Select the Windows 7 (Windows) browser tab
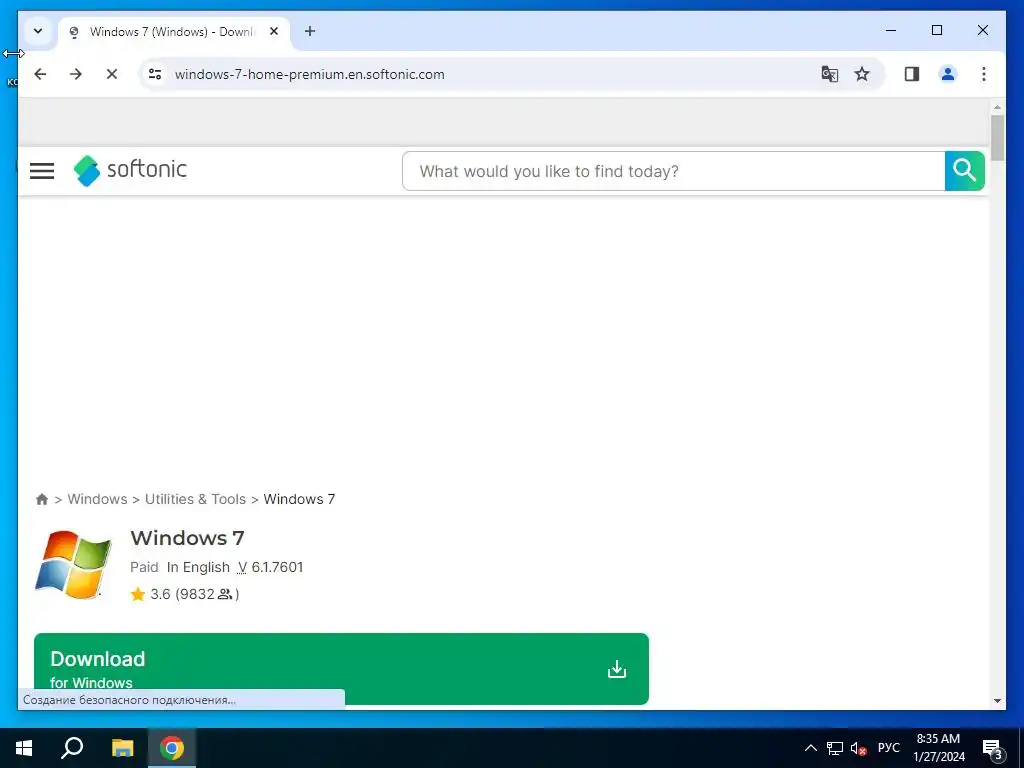The height and width of the screenshot is (768, 1024). (173, 31)
